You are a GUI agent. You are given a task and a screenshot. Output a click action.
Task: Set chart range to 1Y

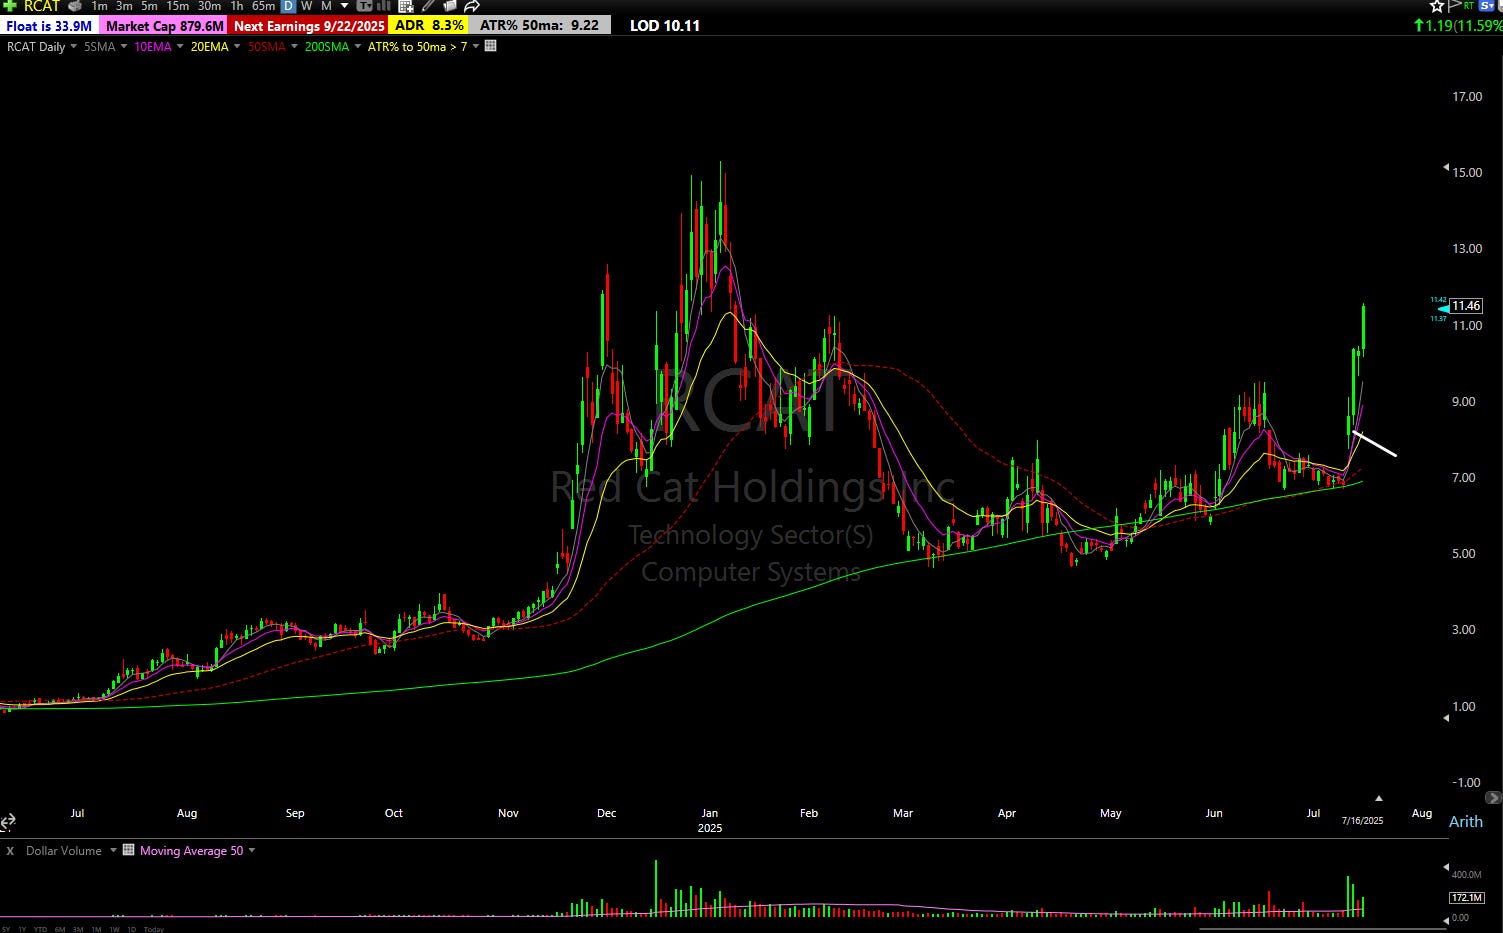[x=22, y=929]
